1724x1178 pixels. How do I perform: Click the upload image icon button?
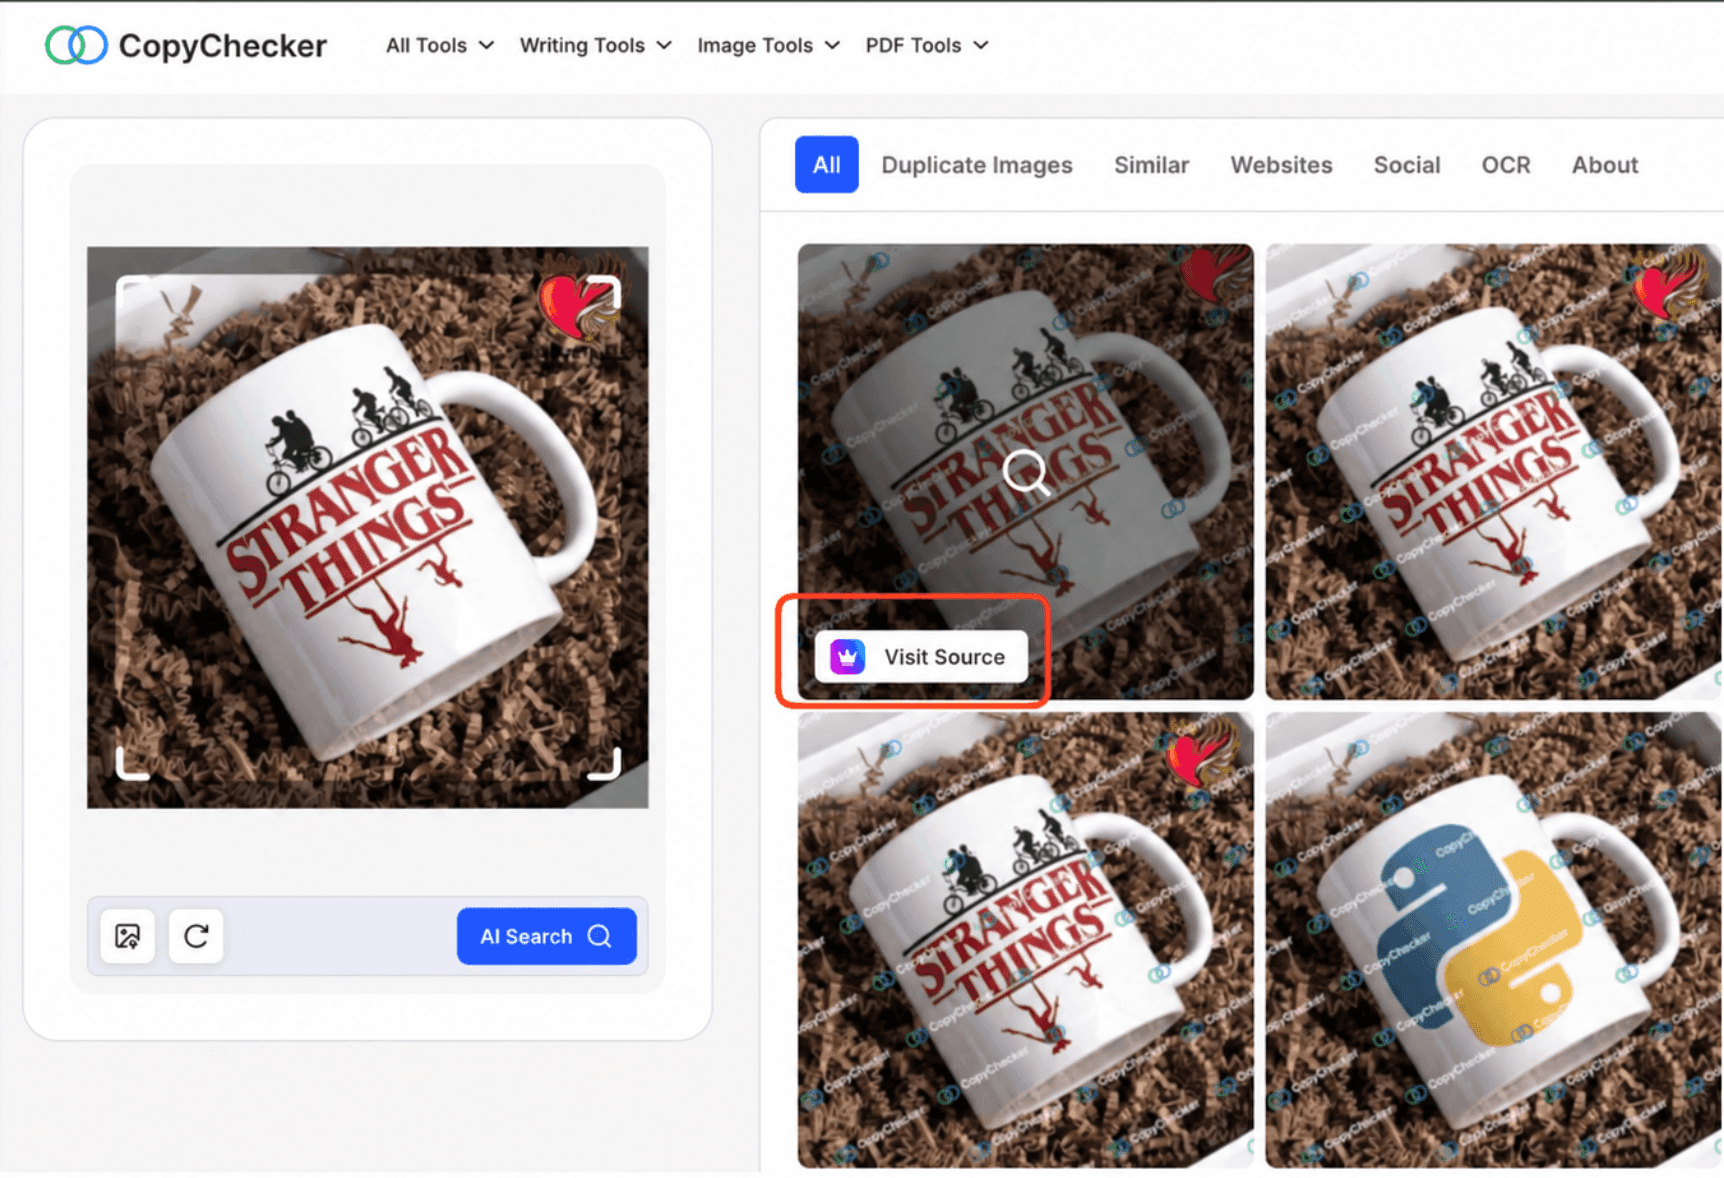coord(128,936)
